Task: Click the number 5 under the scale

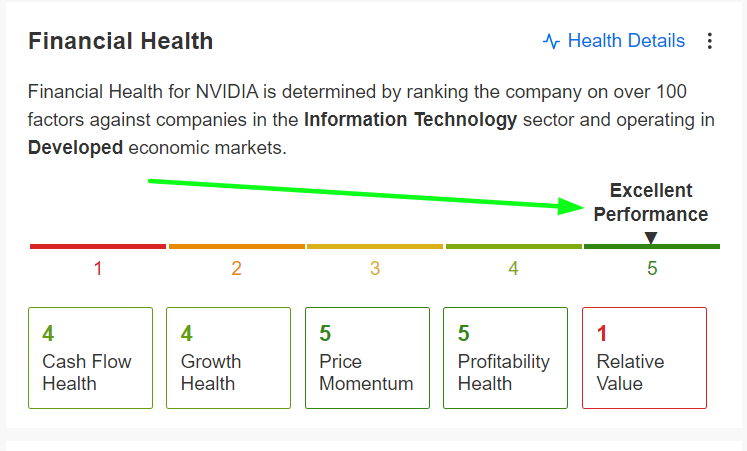Action: click(x=652, y=269)
